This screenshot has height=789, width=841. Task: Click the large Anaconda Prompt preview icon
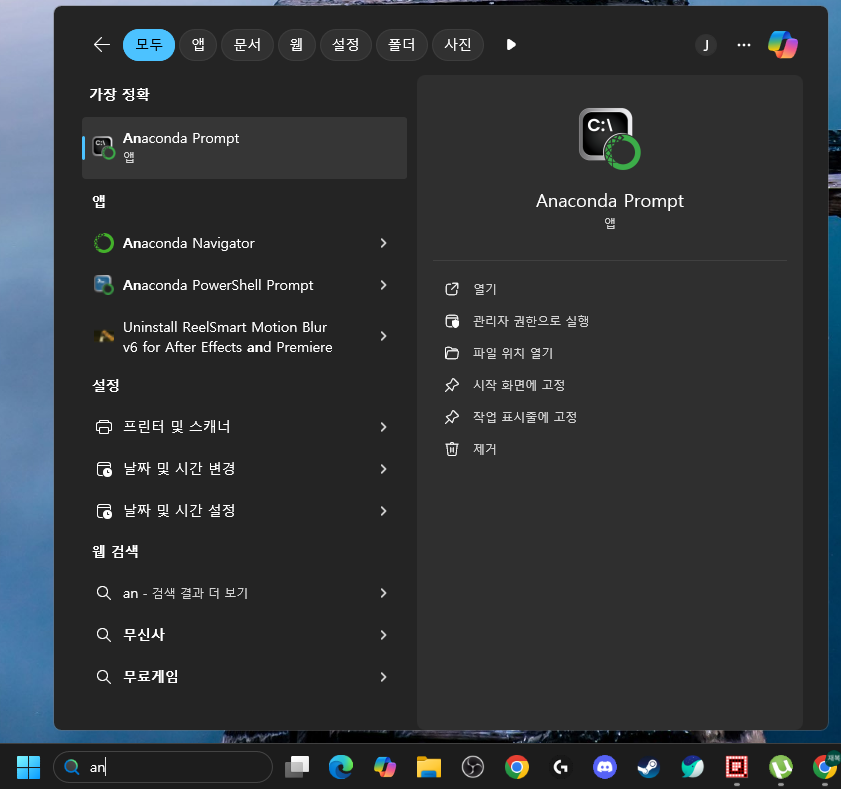609,139
